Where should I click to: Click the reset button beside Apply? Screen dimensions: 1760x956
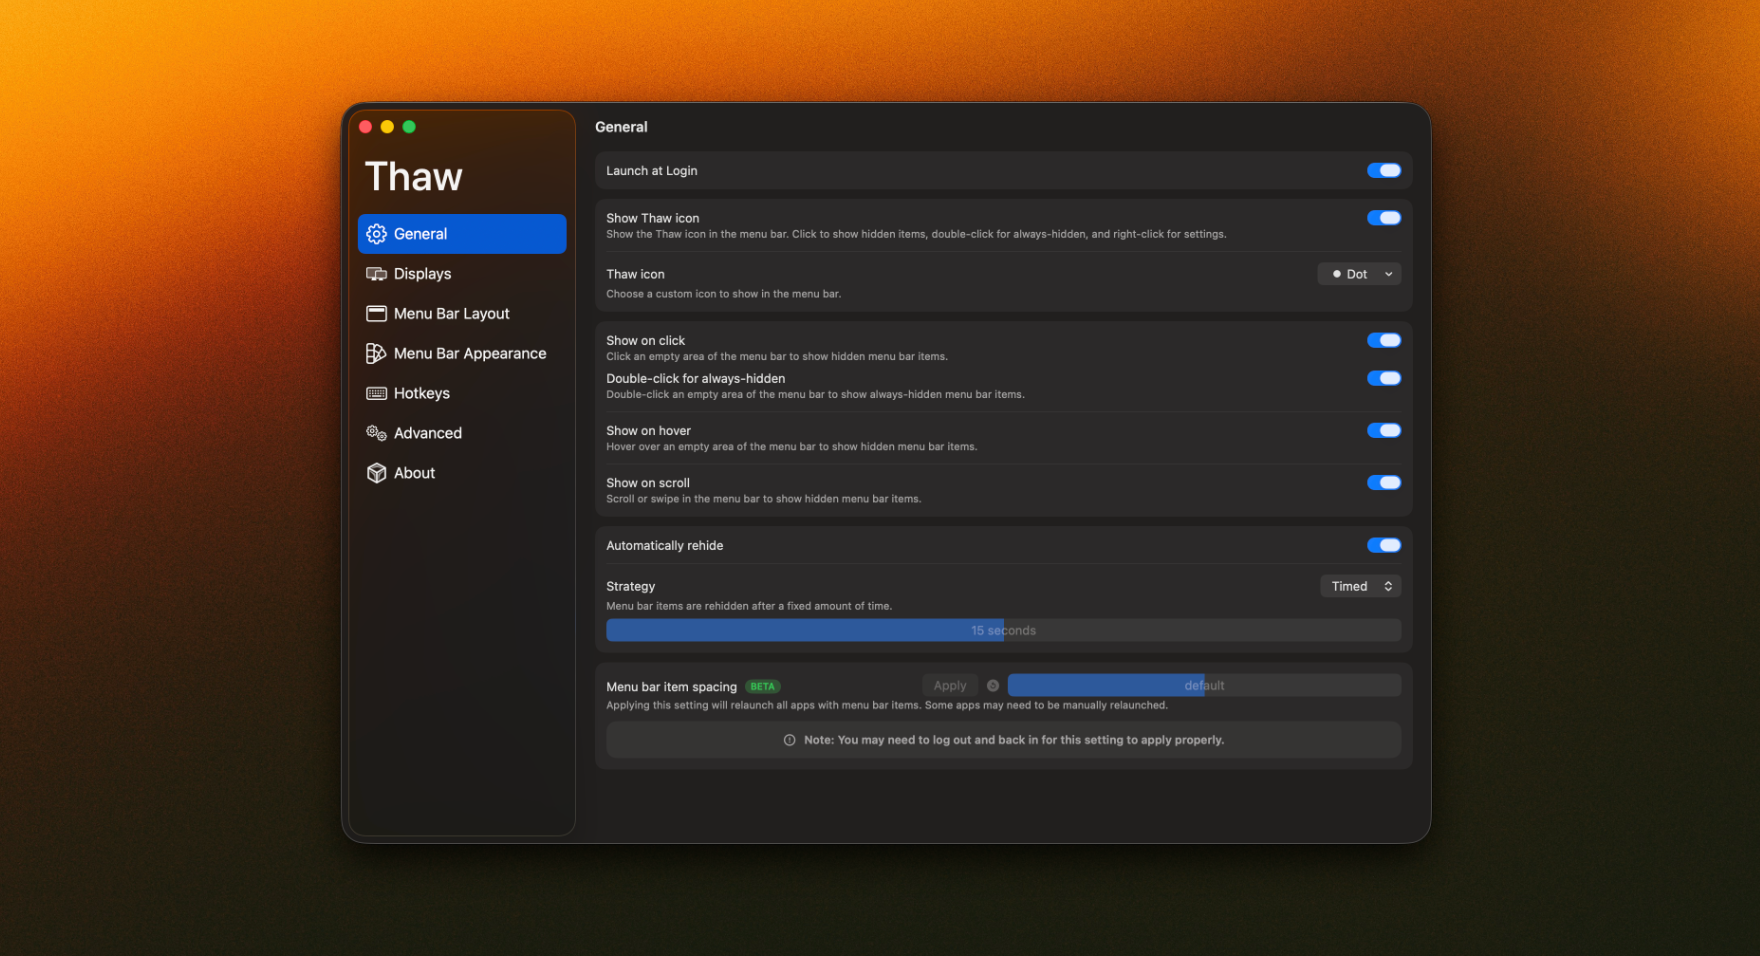(992, 685)
